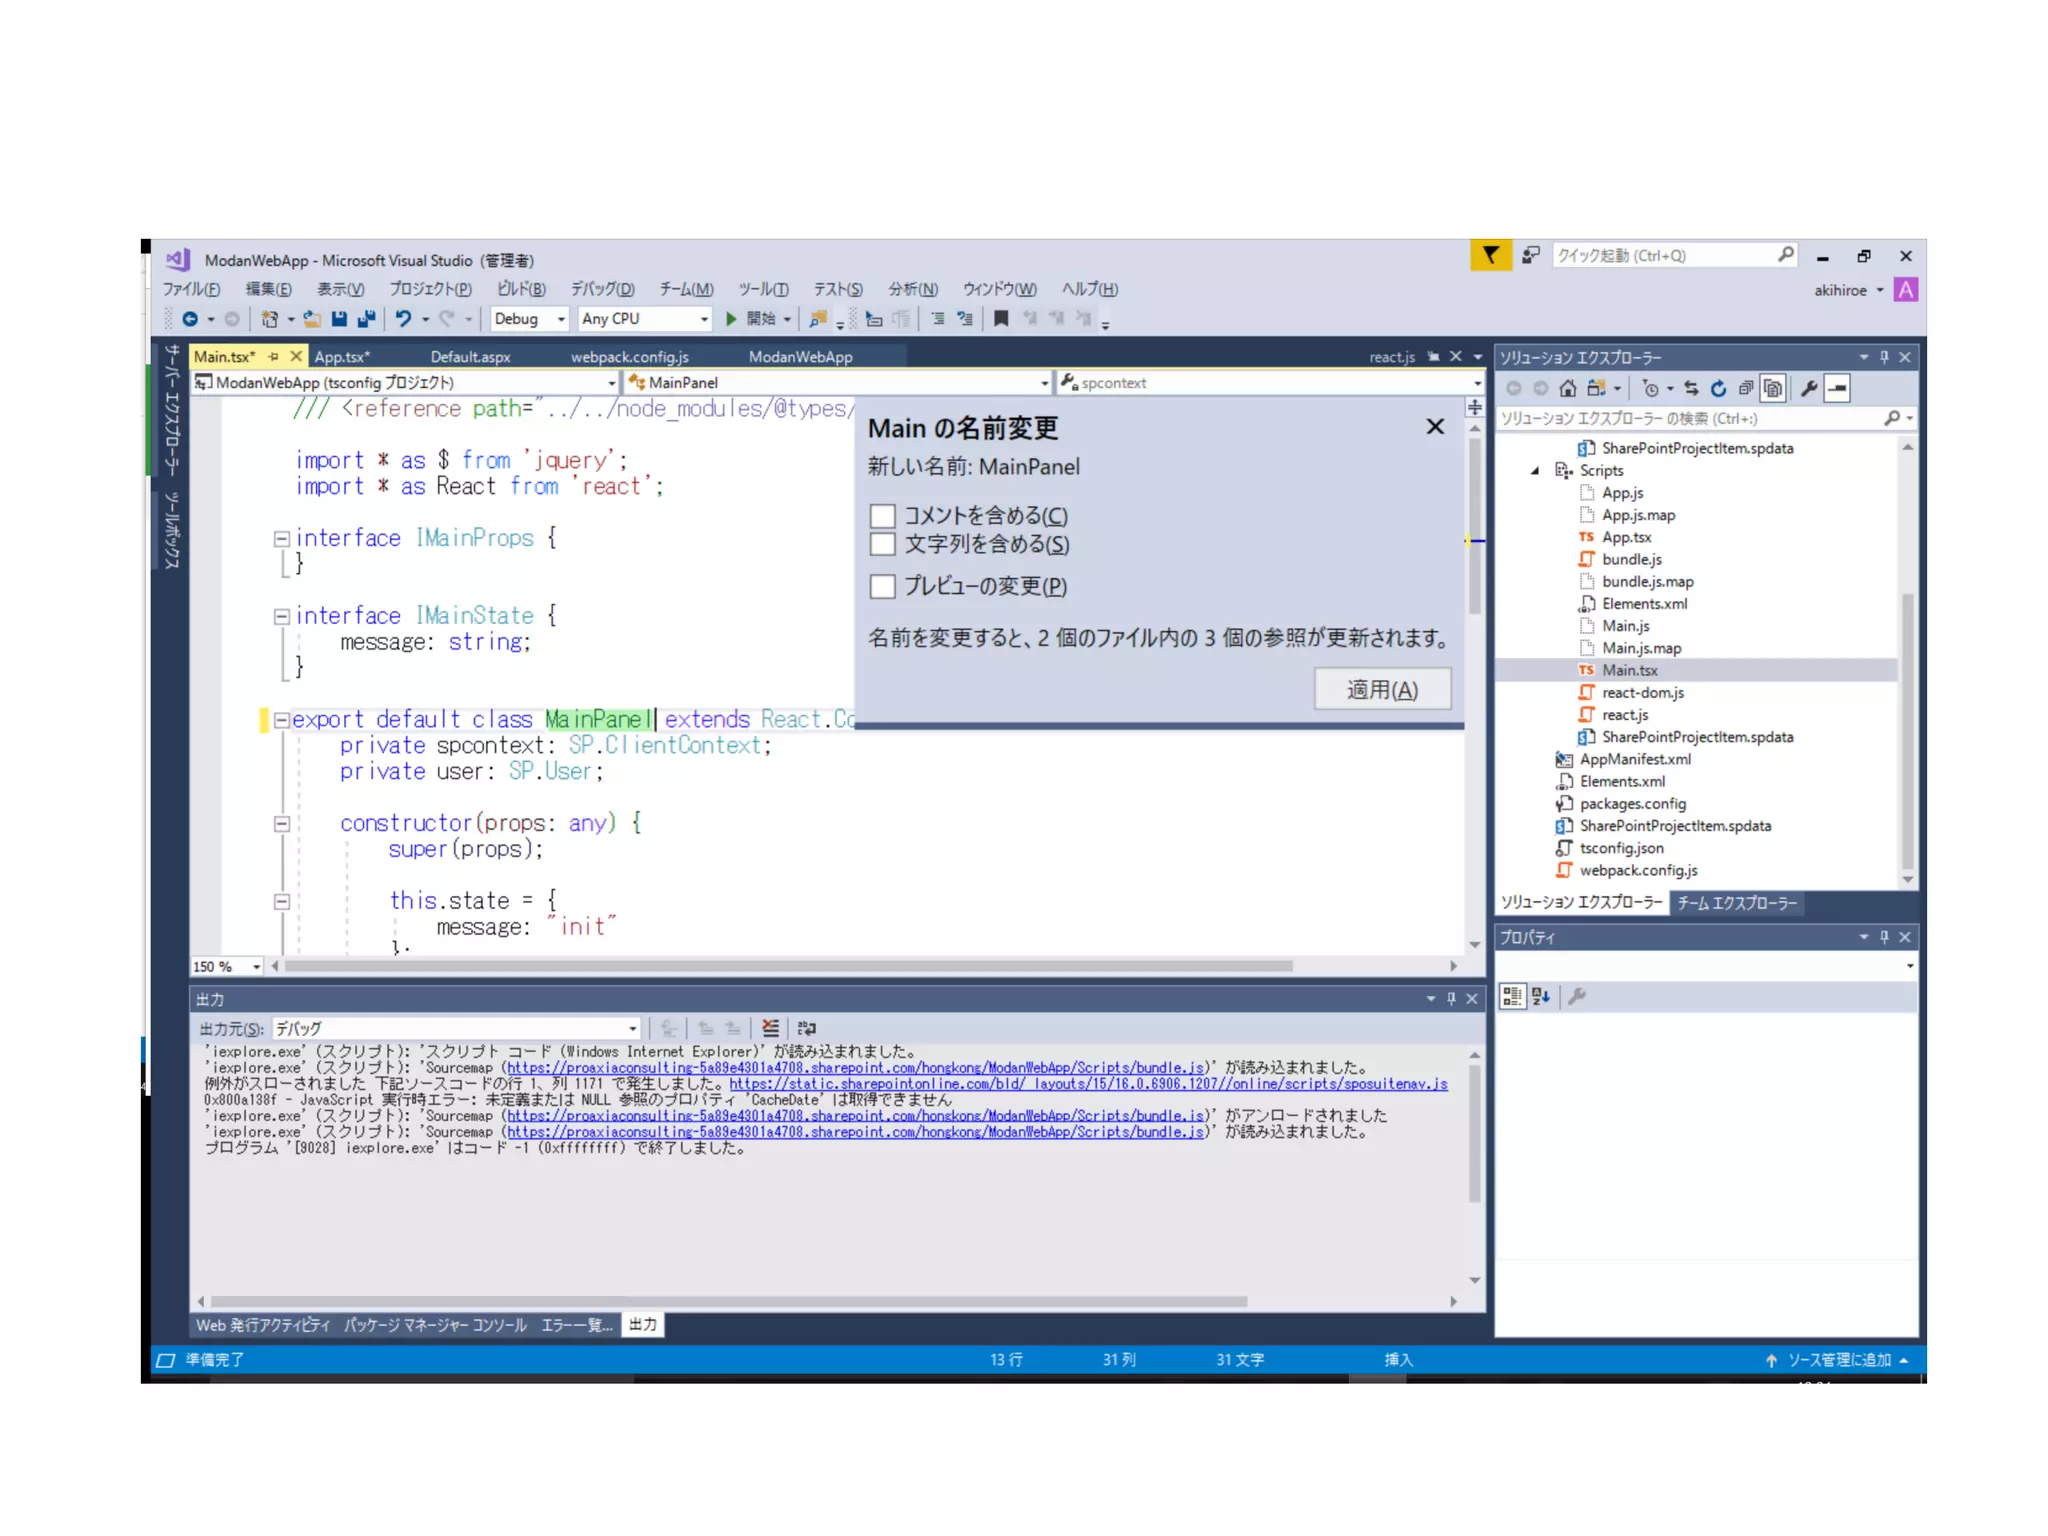Open the ビルド menu
2048x1536 pixels.
click(x=521, y=289)
